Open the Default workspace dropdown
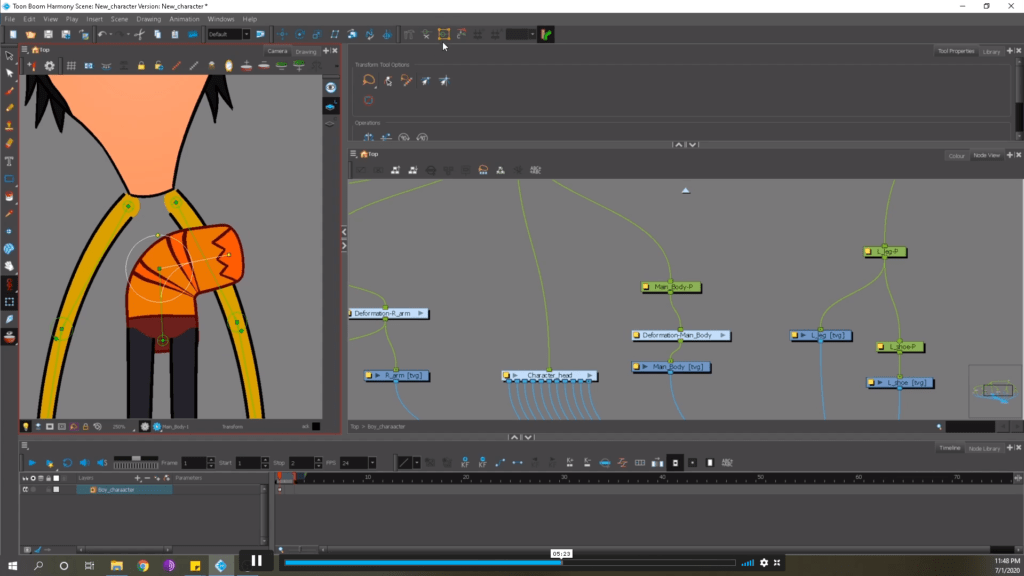Image resolution: width=1024 pixels, height=576 pixels. point(246,35)
